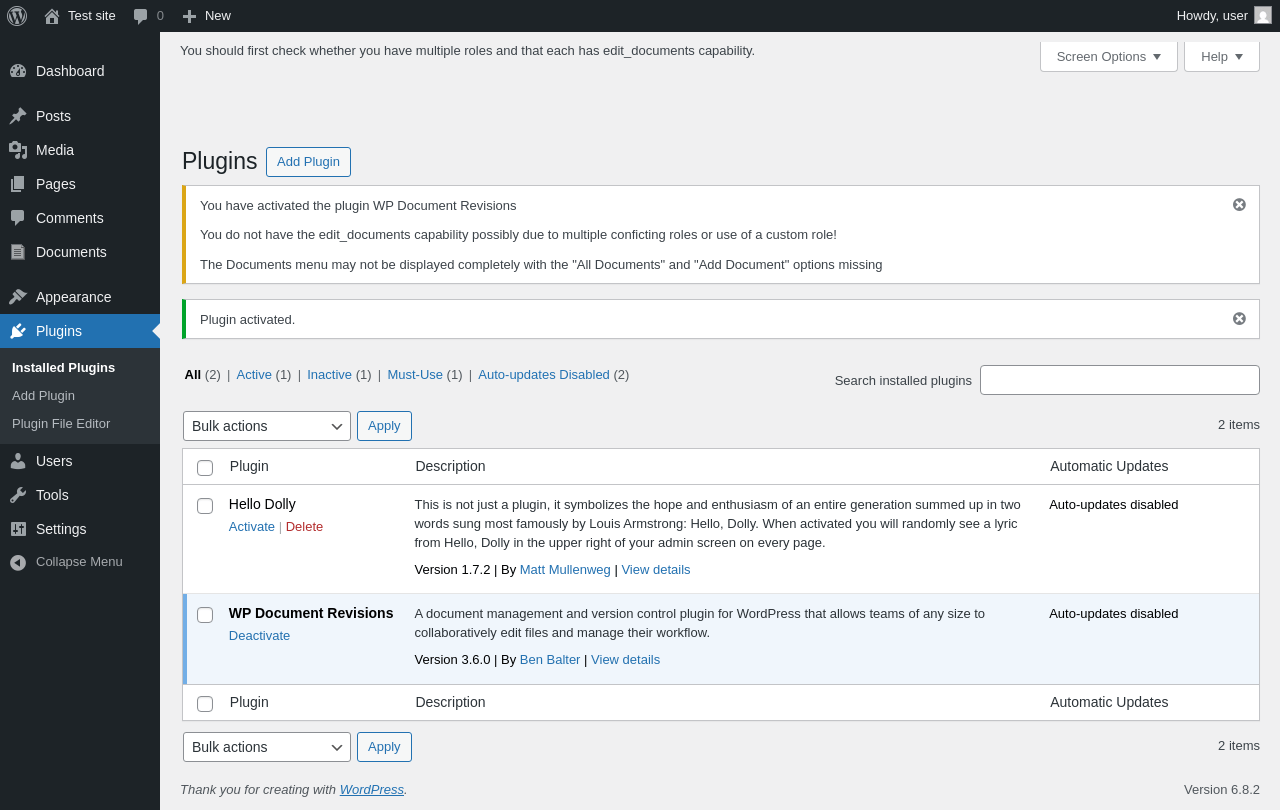Click the Pages icon in sidebar
1280x810 pixels.
tap(18, 184)
